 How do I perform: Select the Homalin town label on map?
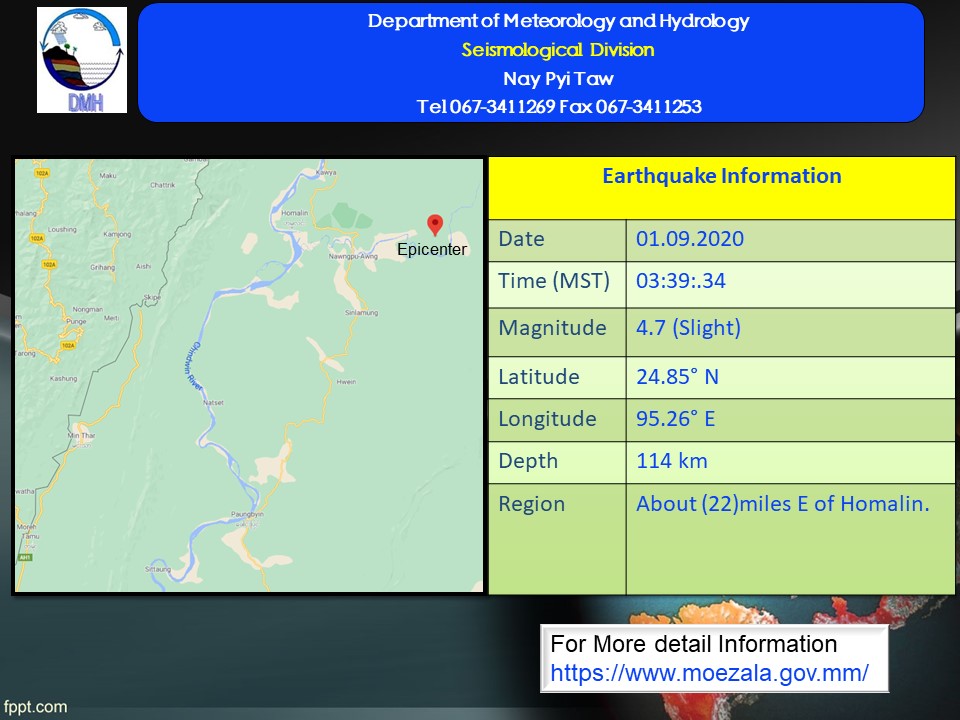(x=294, y=212)
